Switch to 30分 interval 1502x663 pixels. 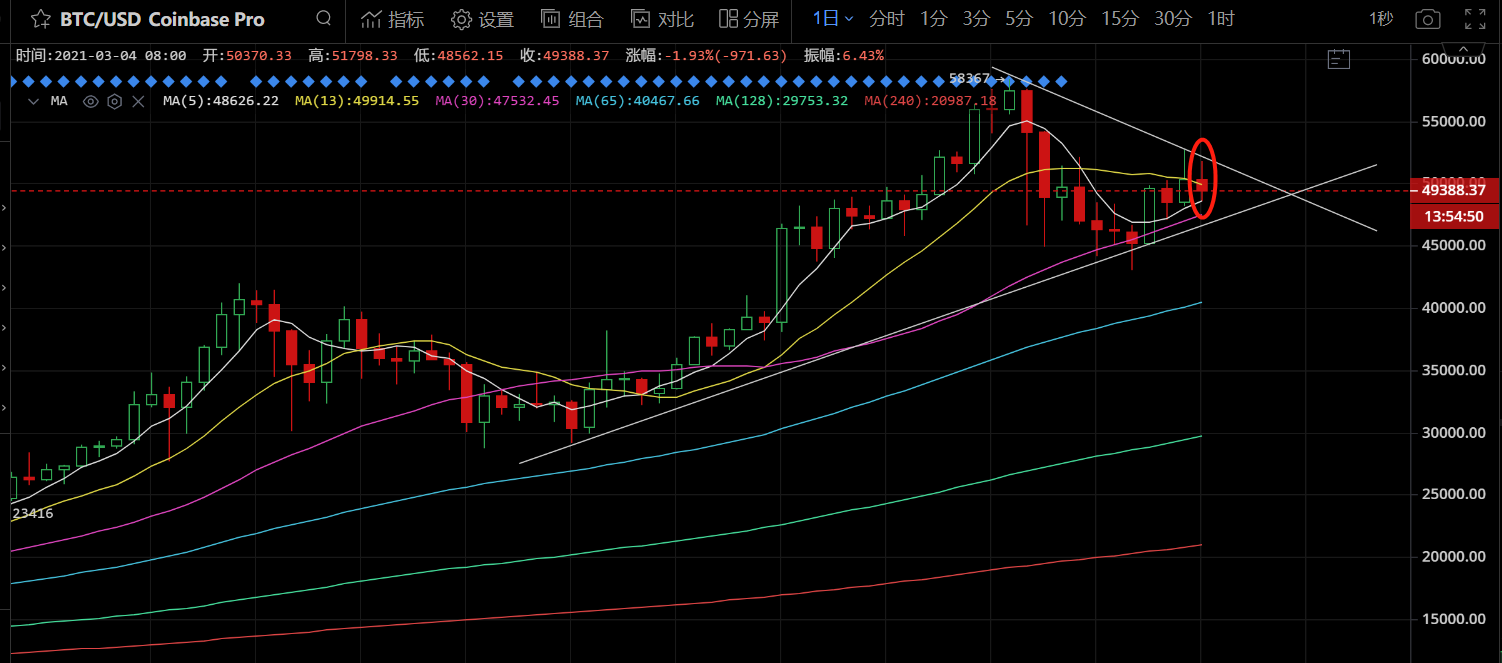[1172, 19]
